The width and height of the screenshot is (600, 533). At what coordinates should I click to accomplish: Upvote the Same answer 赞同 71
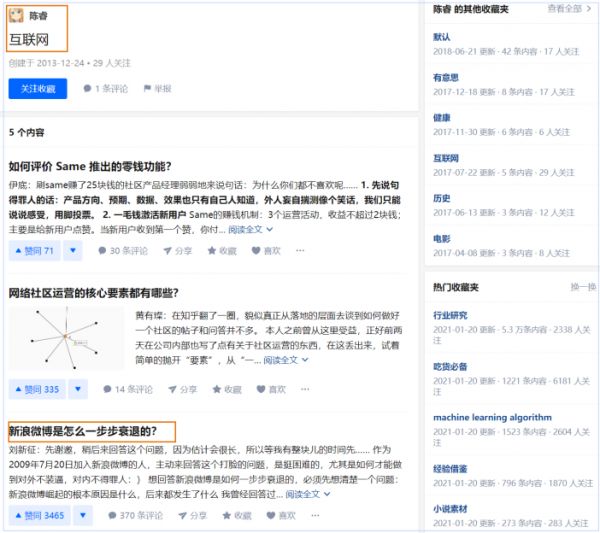34,251
